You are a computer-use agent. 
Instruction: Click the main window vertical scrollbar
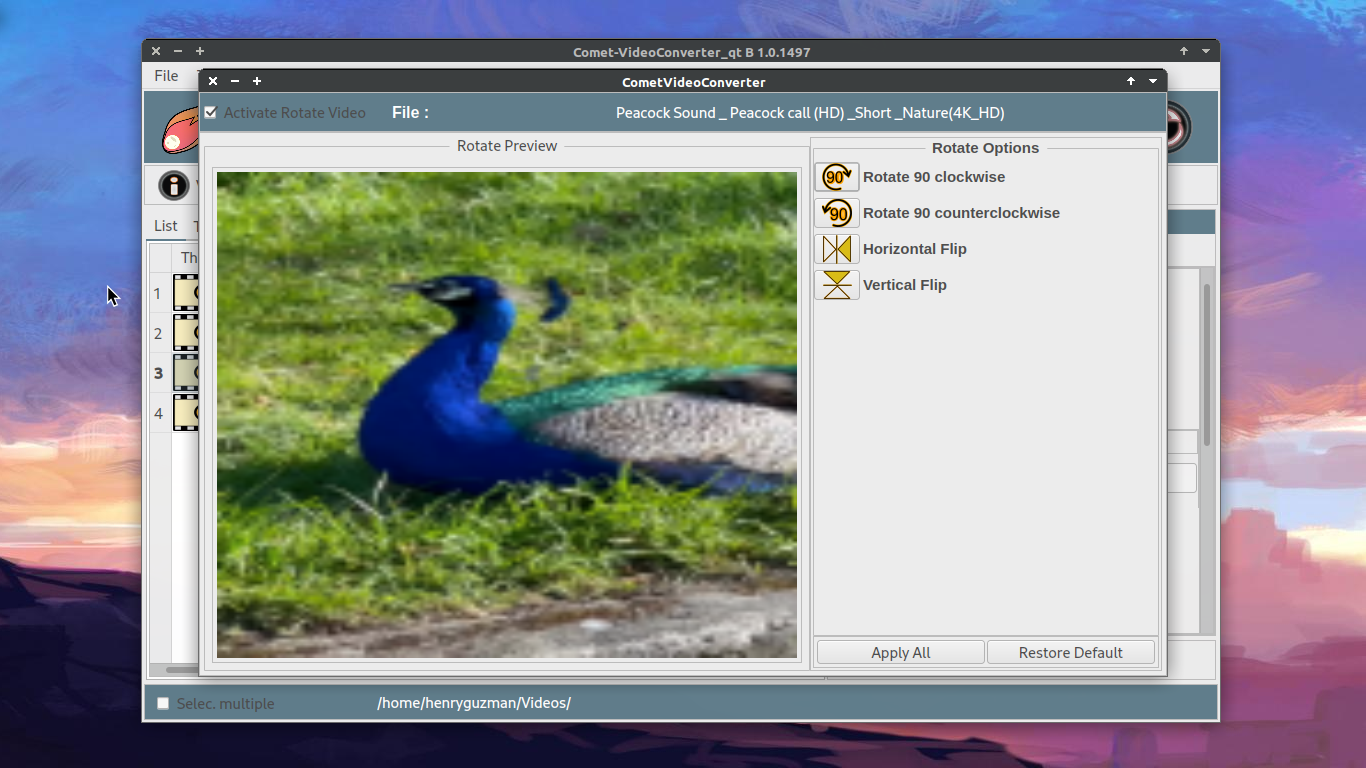[1207, 365]
